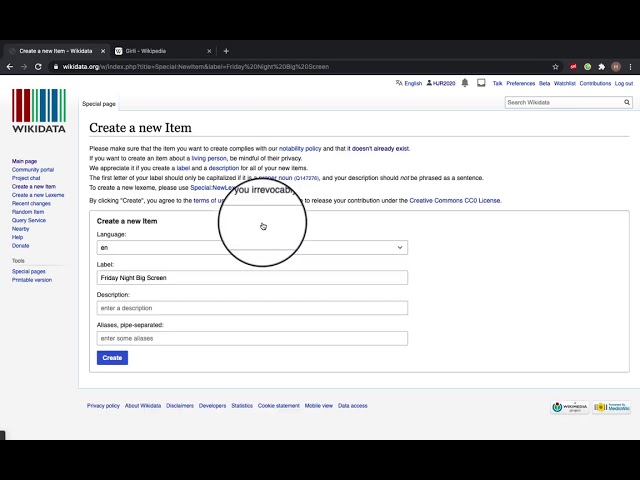The height and width of the screenshot is (480, 640).
Task: Click the Aliases input field
Action: 252,338
